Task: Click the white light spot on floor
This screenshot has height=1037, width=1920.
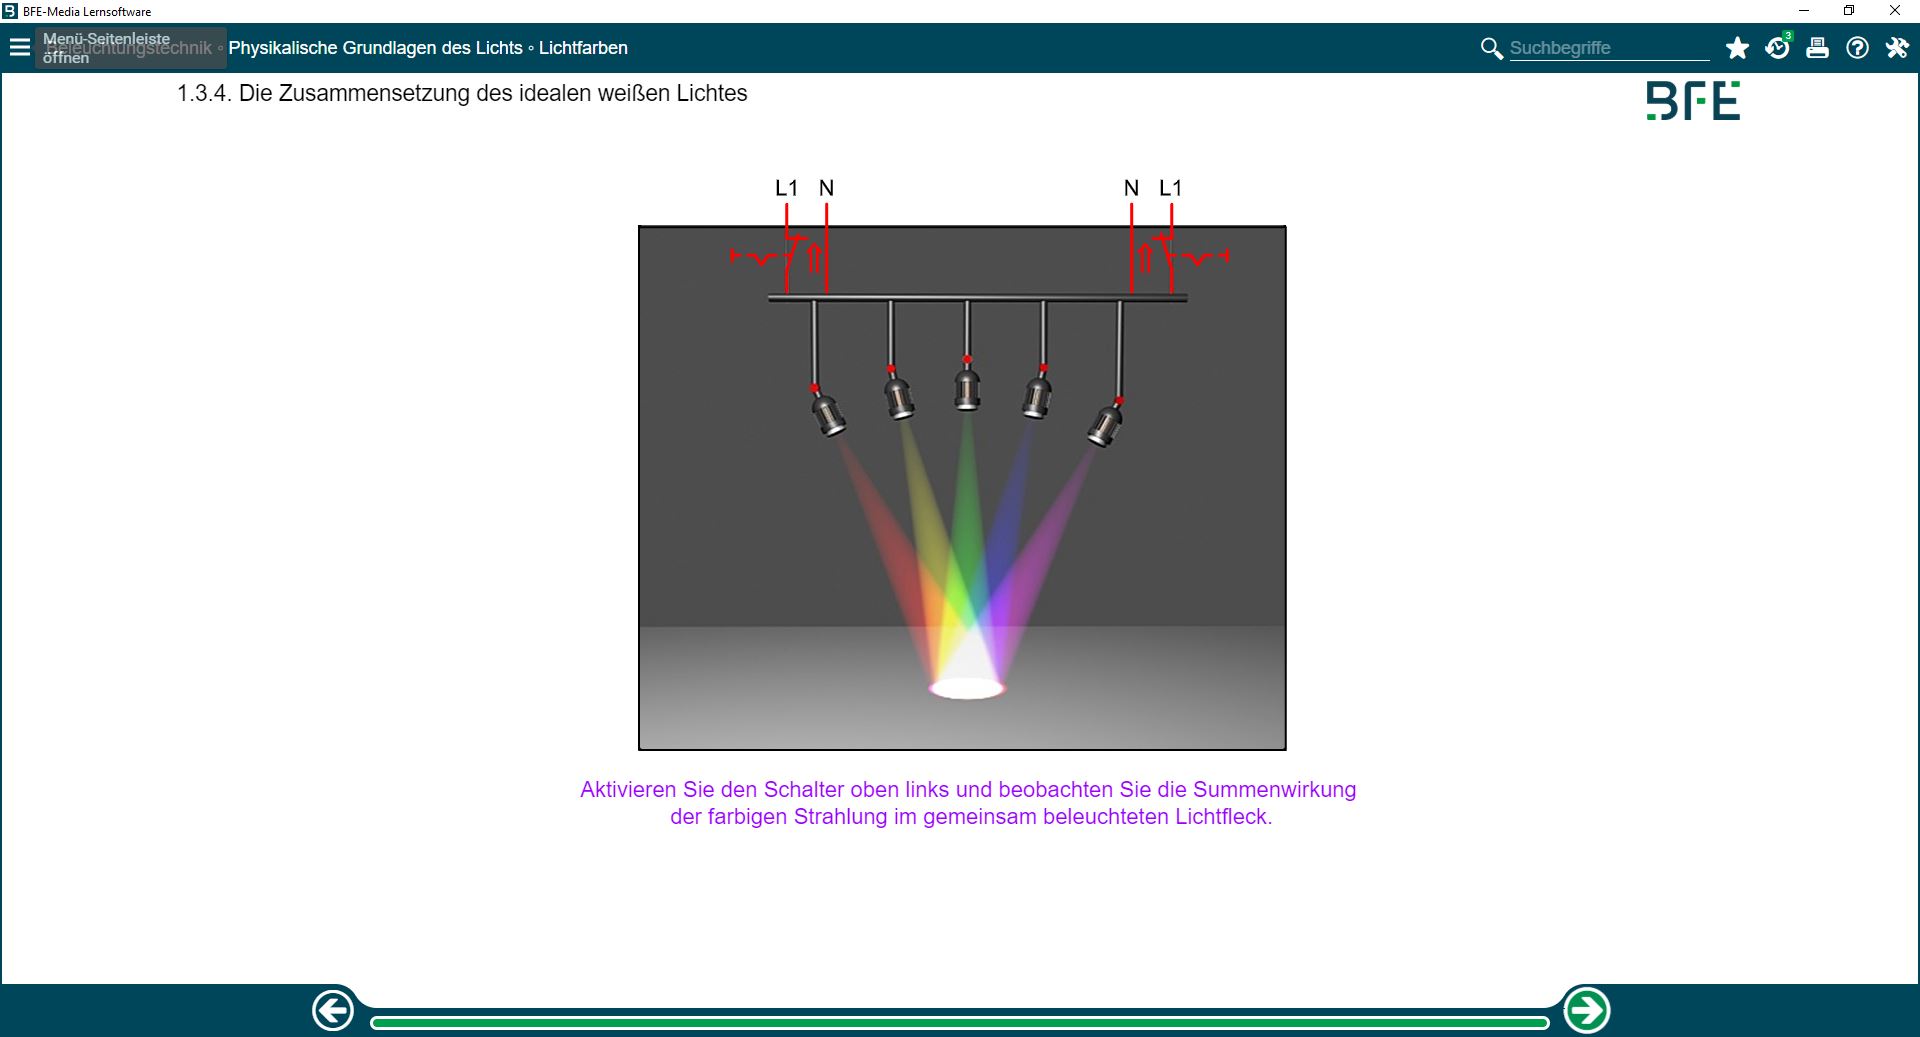Action: [x=966, y=688]
